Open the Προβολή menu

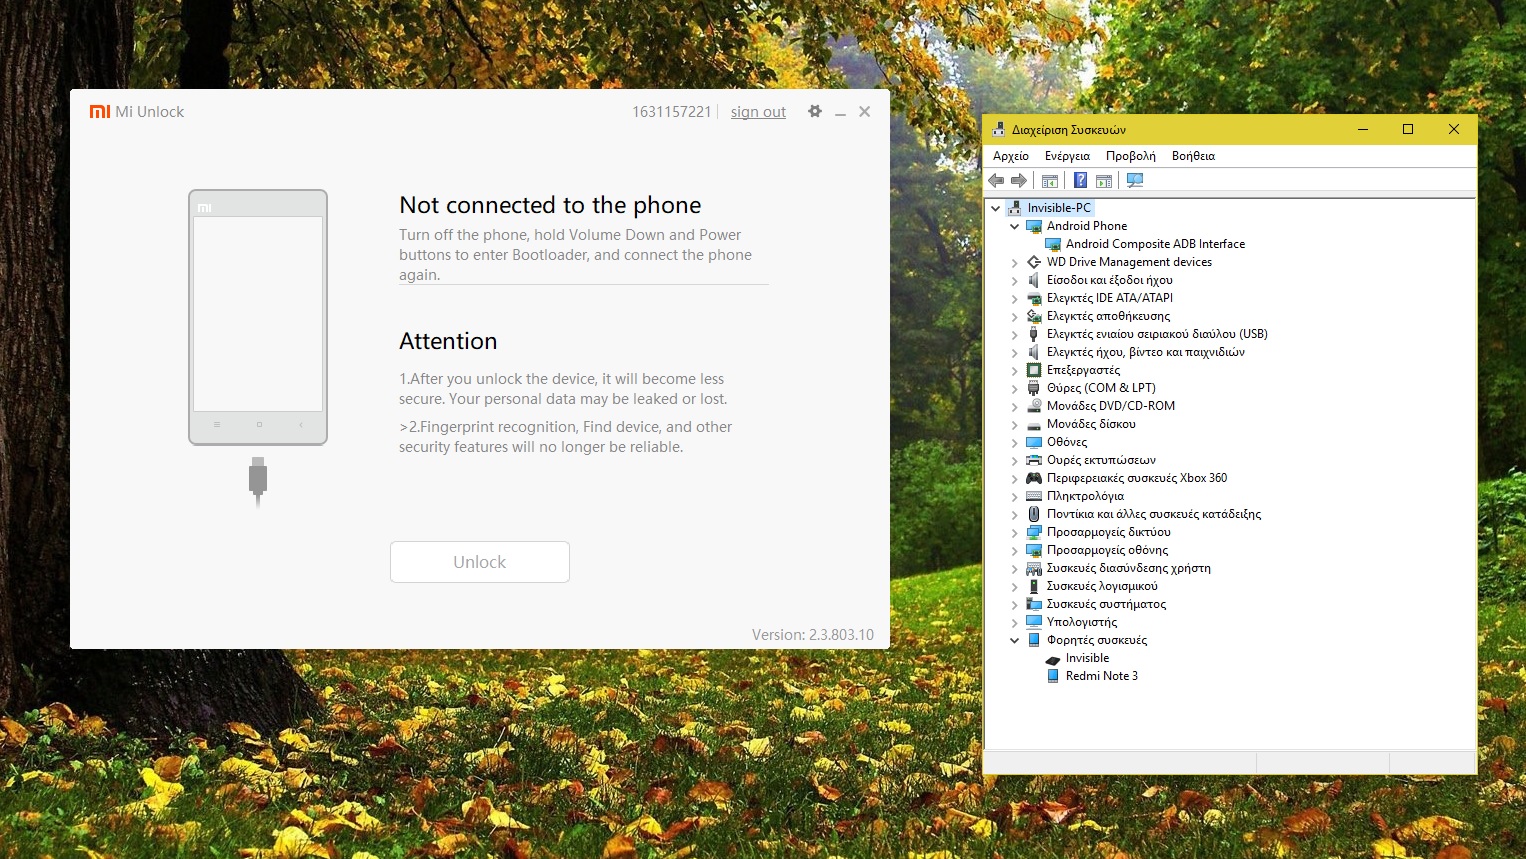[1130, 156]
